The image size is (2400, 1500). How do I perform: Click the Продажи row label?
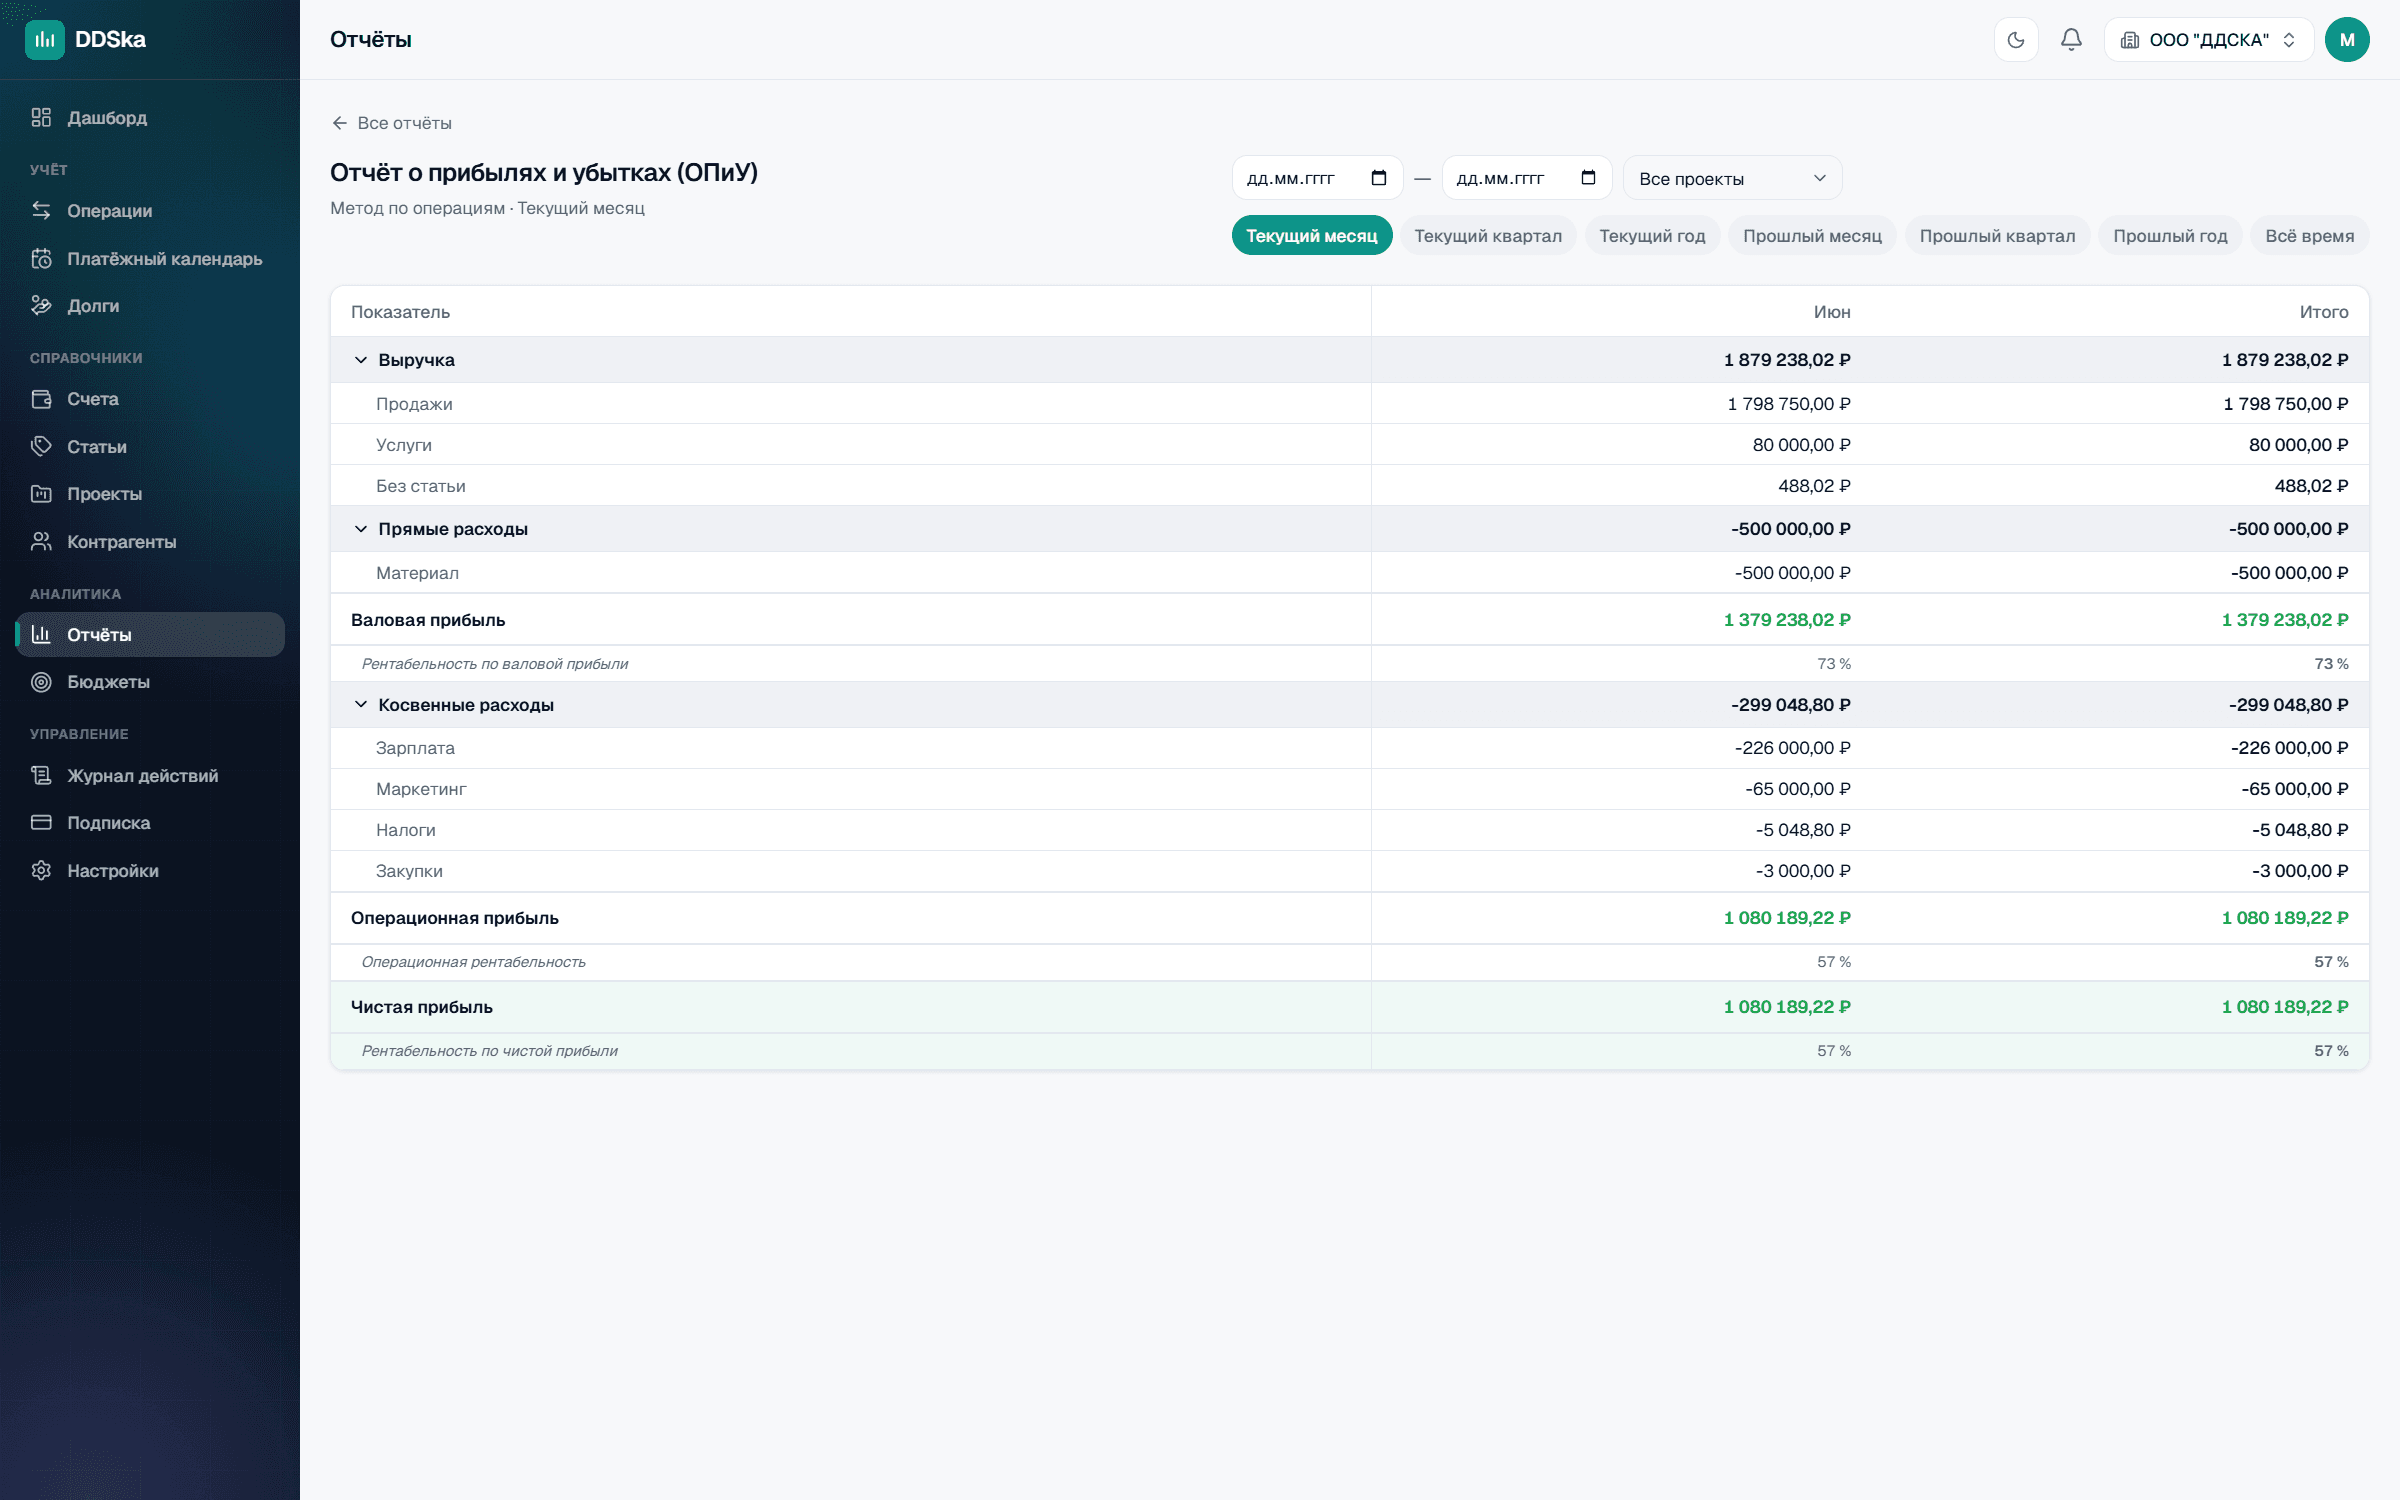tap(414, 404)
